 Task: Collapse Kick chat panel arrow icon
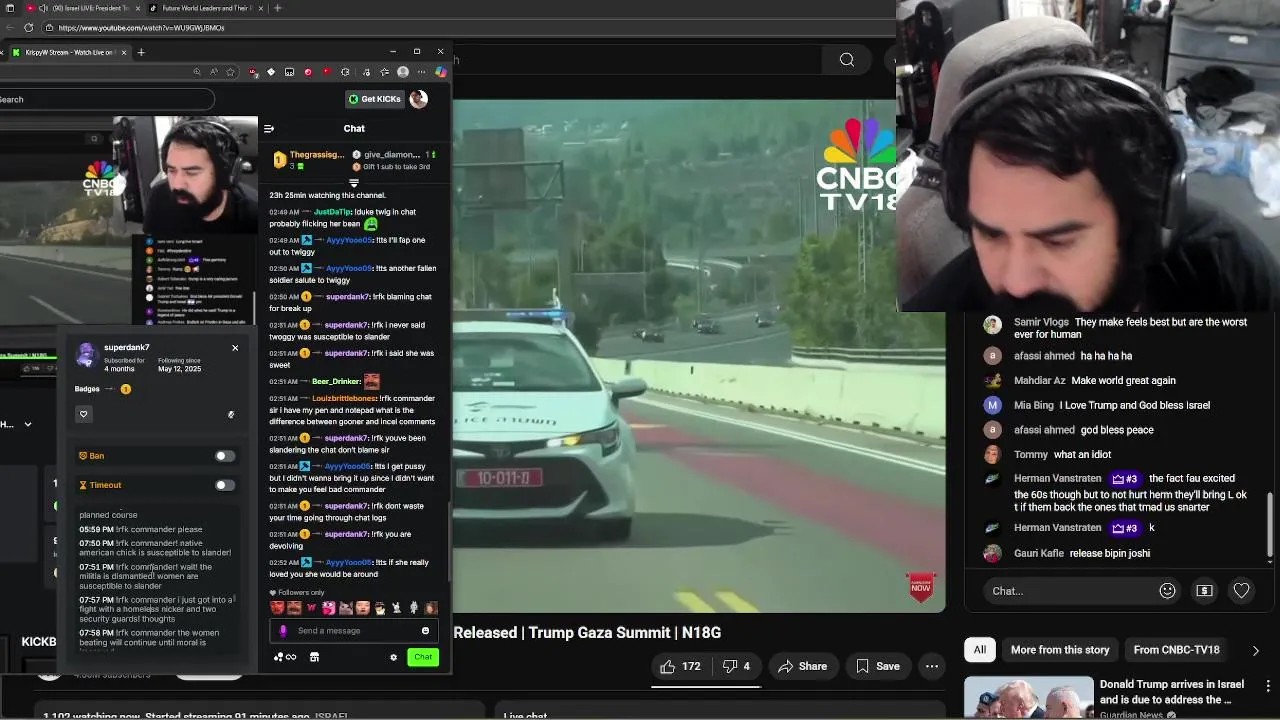click(268, 128)
